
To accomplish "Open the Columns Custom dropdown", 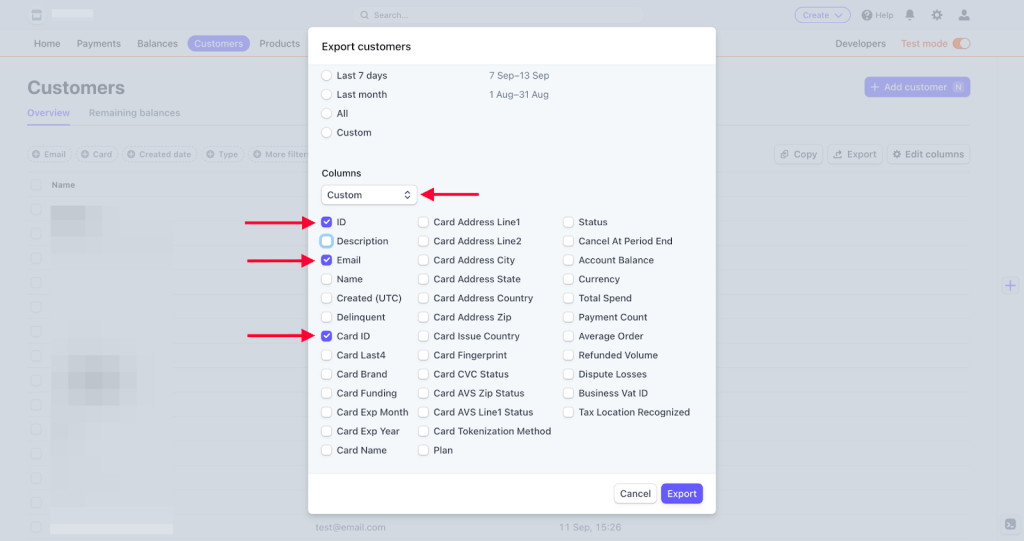I will click(369, 195).
